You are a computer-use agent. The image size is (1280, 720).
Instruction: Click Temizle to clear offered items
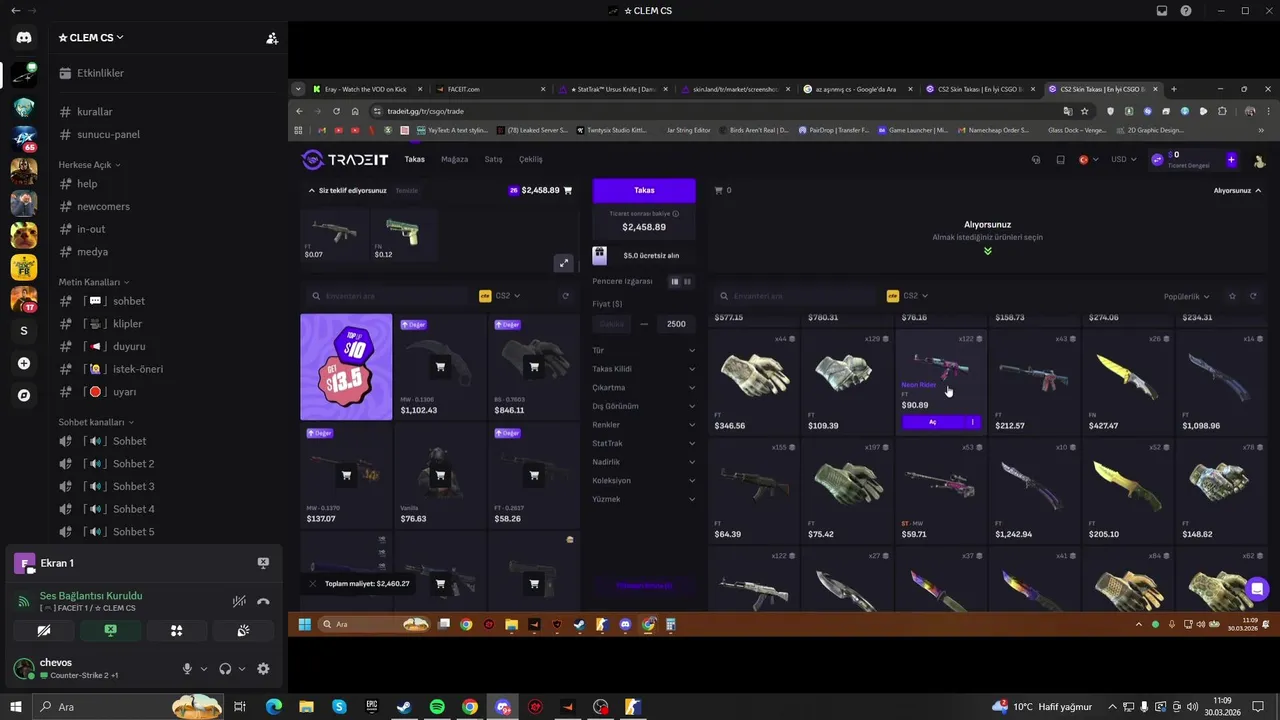(x=407, y=190)
